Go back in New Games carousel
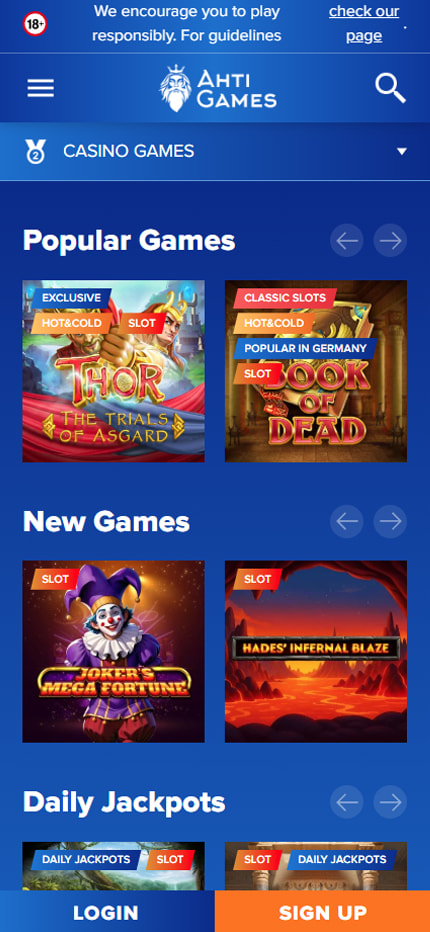This screenshot has height=932, width=430. 347,521
